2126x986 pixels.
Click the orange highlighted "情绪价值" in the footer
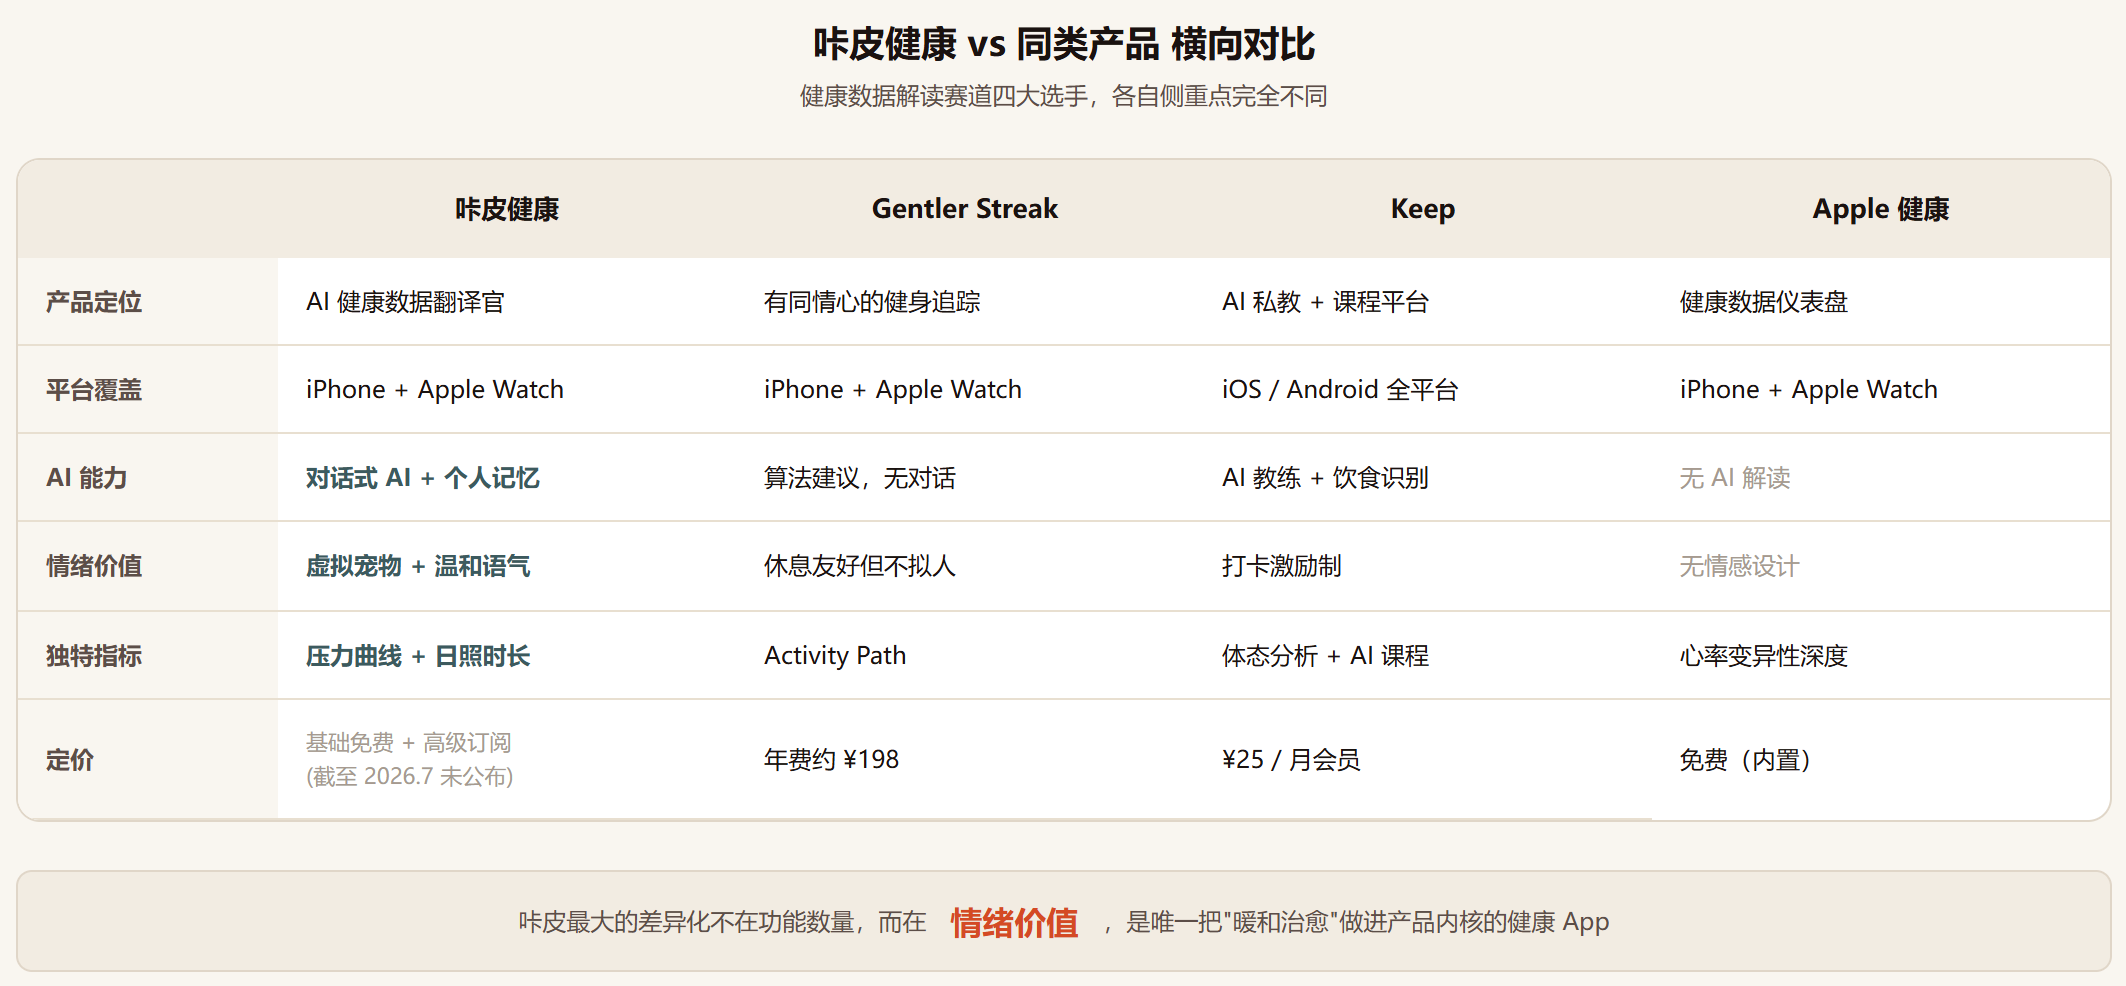pyautogui.click(x=1015, y=922)
